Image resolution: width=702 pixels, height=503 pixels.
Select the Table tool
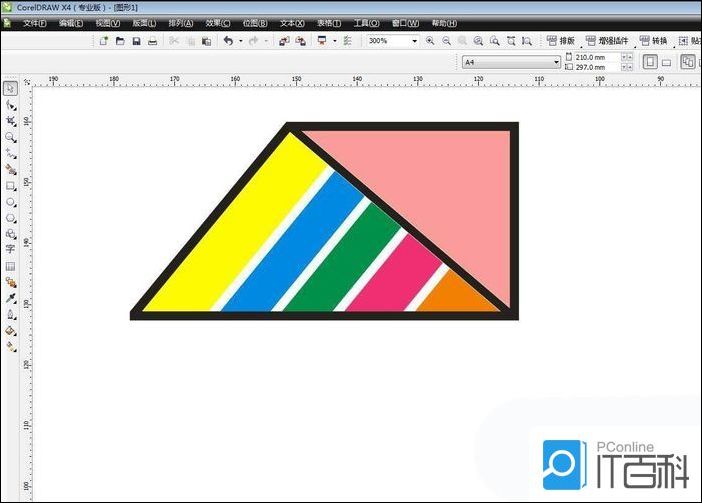tap(10, 266)
